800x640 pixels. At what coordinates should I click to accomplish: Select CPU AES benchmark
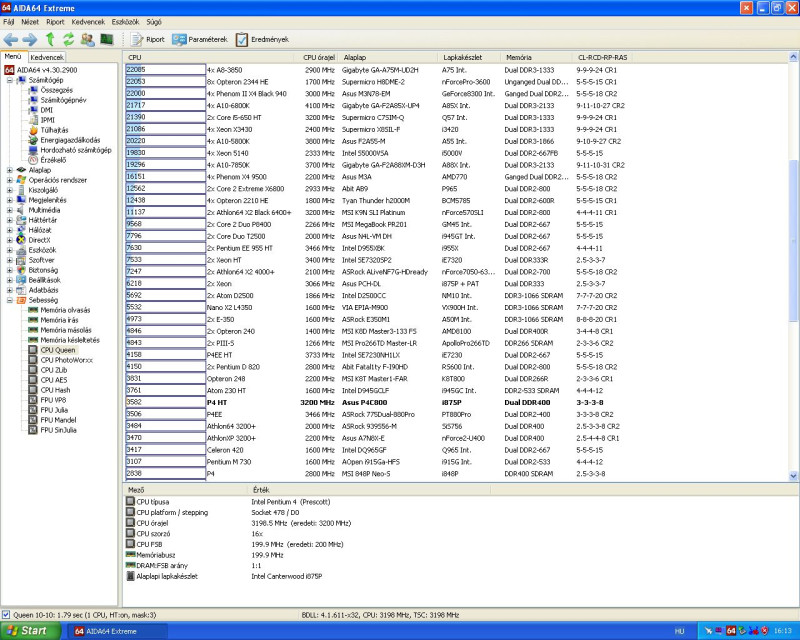click(48, 380)
